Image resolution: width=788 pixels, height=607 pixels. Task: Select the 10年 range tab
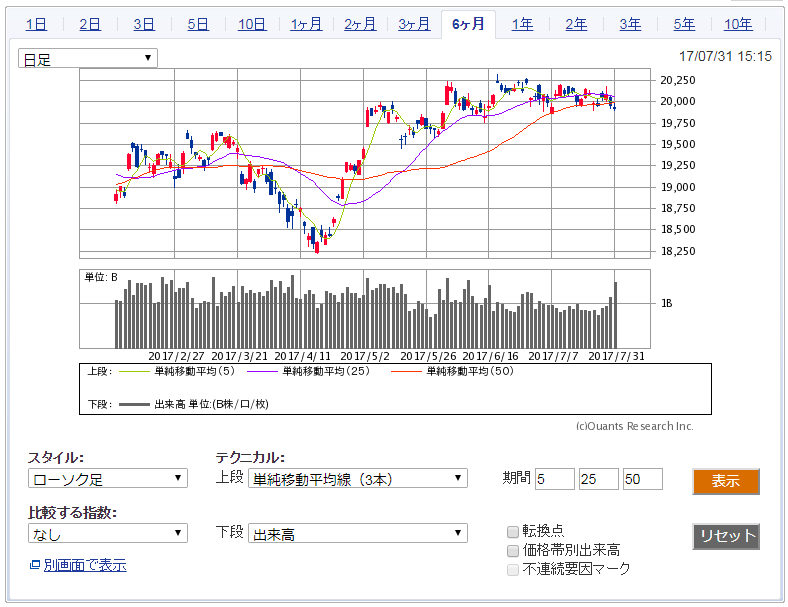click(738, 24)
